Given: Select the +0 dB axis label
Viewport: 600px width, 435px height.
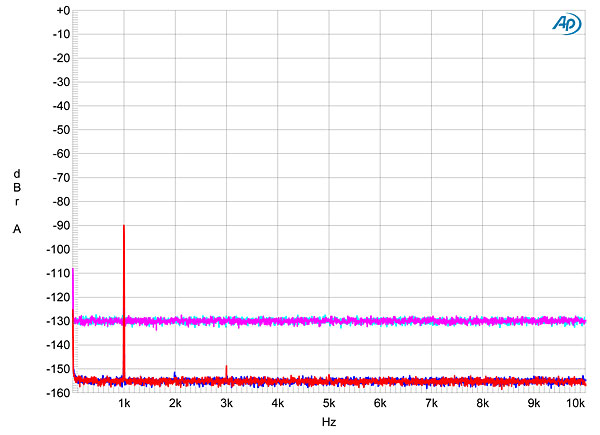Looking at the screenshot, I should coord(63,11).
